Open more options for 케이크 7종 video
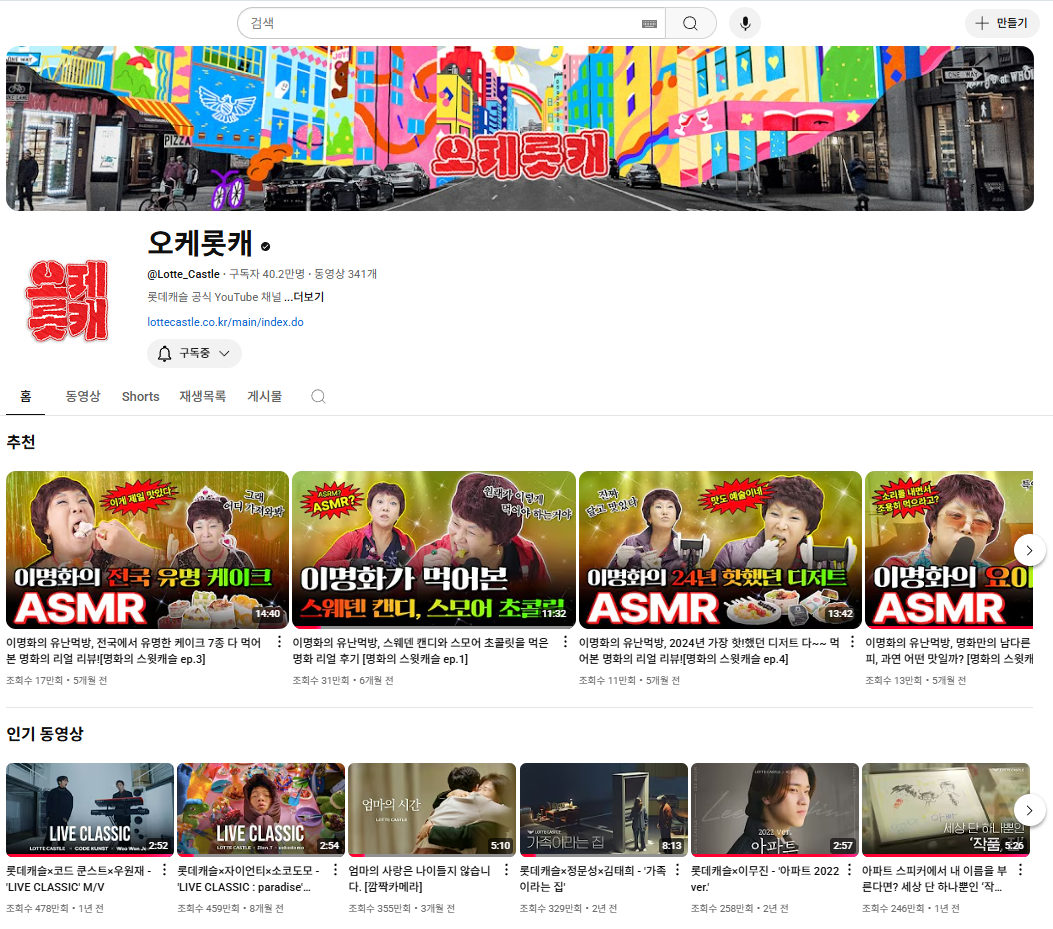Viewport: 1053px width, 929px height. (x=279, y=642)
